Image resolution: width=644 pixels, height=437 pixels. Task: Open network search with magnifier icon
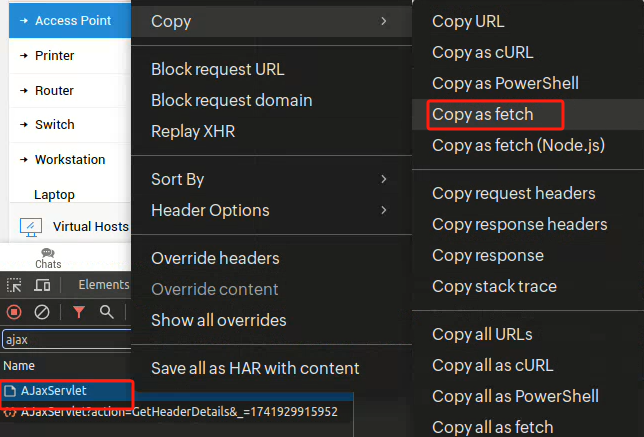click(106, 312)
